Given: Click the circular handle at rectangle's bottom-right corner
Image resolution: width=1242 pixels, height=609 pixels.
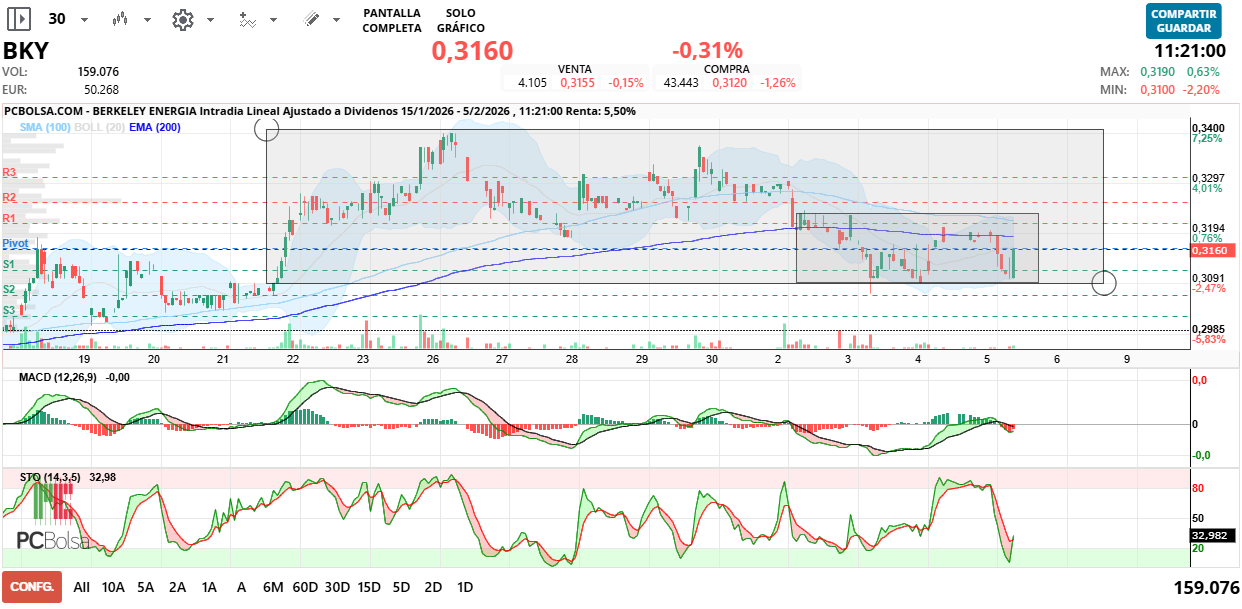Looking at the screenshot, I should [x=1103, y=283].
